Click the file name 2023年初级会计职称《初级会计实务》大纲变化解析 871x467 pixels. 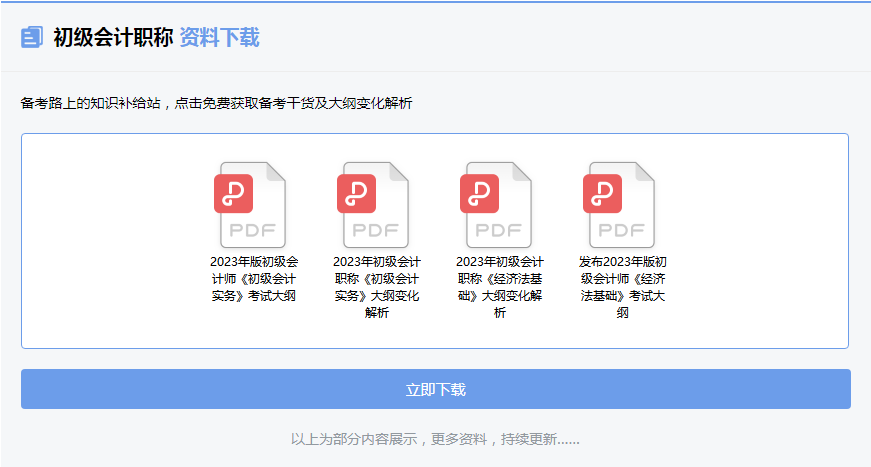(377, 287)
